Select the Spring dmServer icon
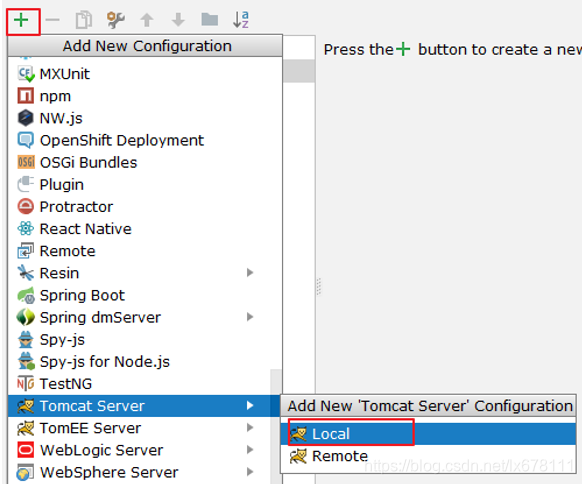Viewport: 582px width, 484px height. pos(26,317)
